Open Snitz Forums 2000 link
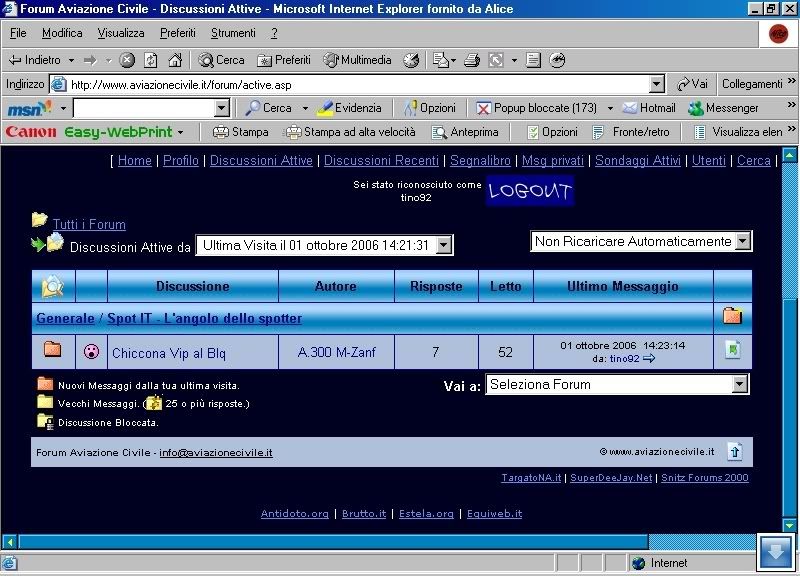This screenshot has height=576, width=800. point(705,478)
